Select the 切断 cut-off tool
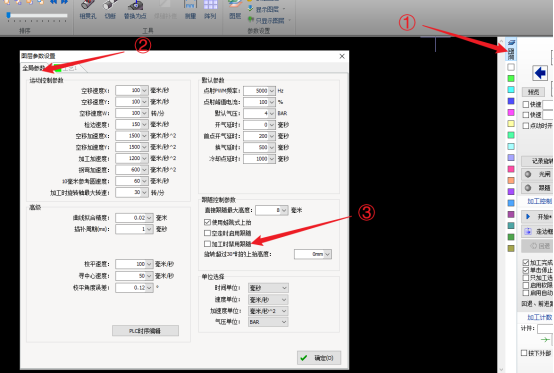The height and width of the screenshot is (373, 554). [110, 10]
